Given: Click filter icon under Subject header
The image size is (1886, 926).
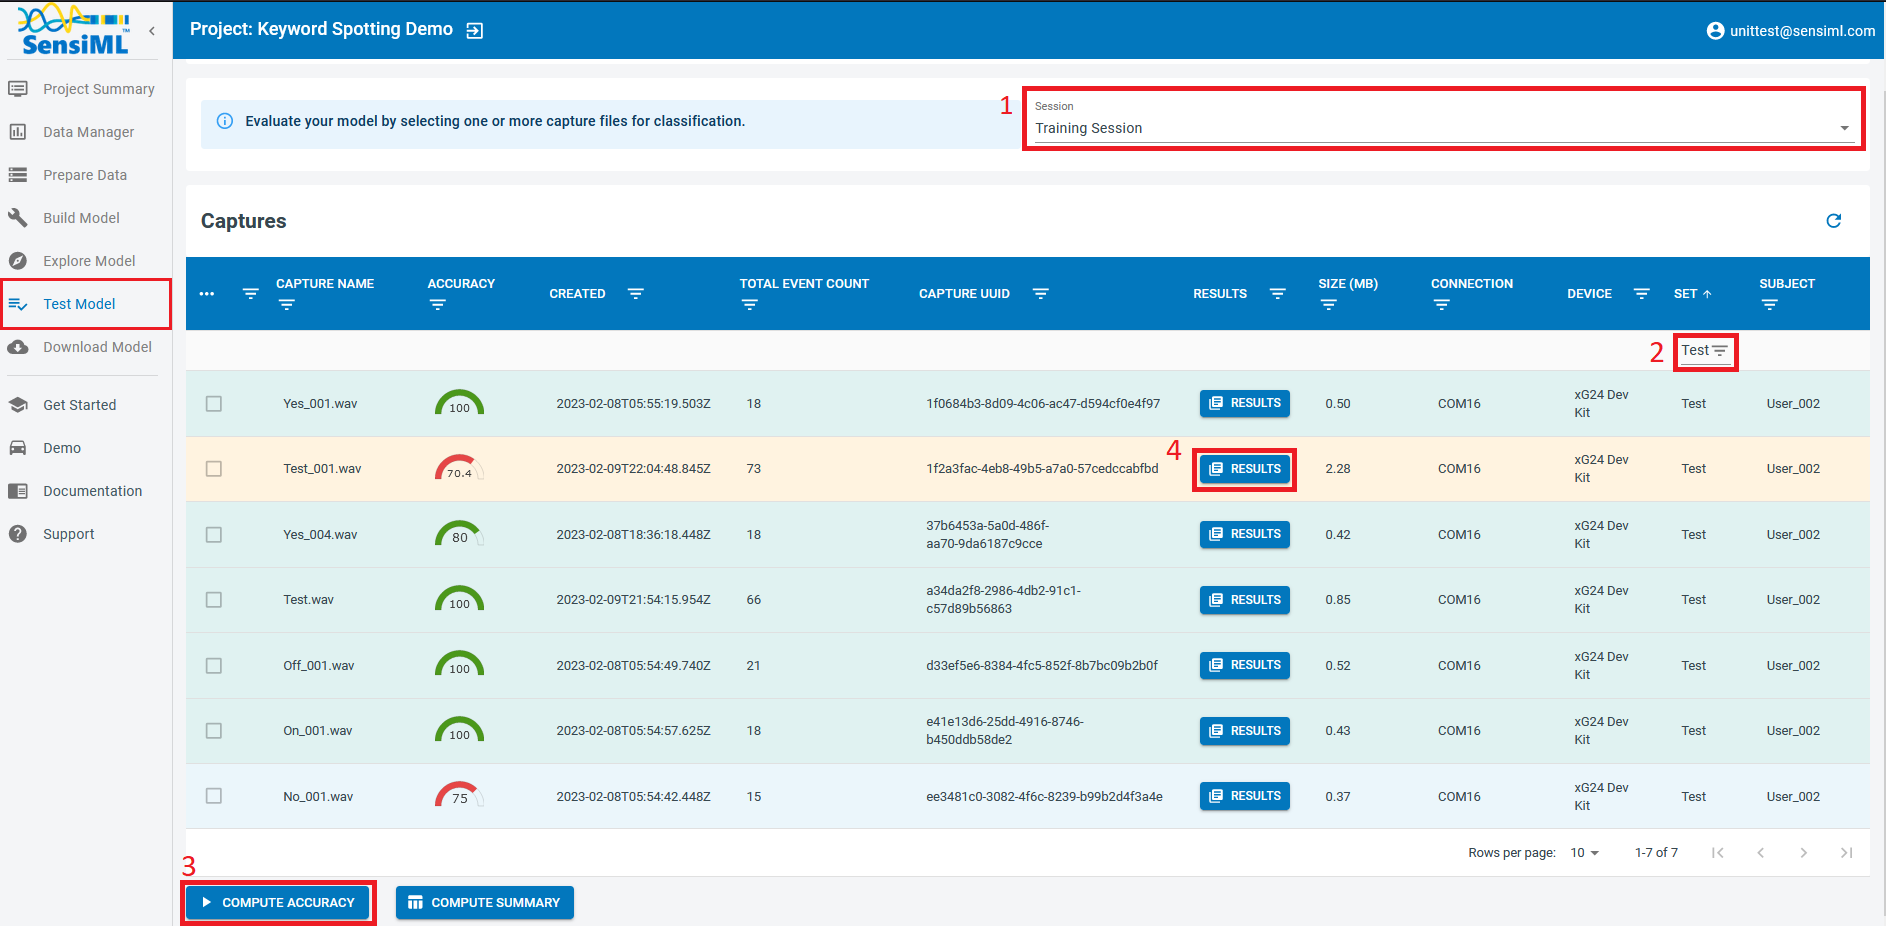Looking at the screenshot, I should (x=1770, y=305).
